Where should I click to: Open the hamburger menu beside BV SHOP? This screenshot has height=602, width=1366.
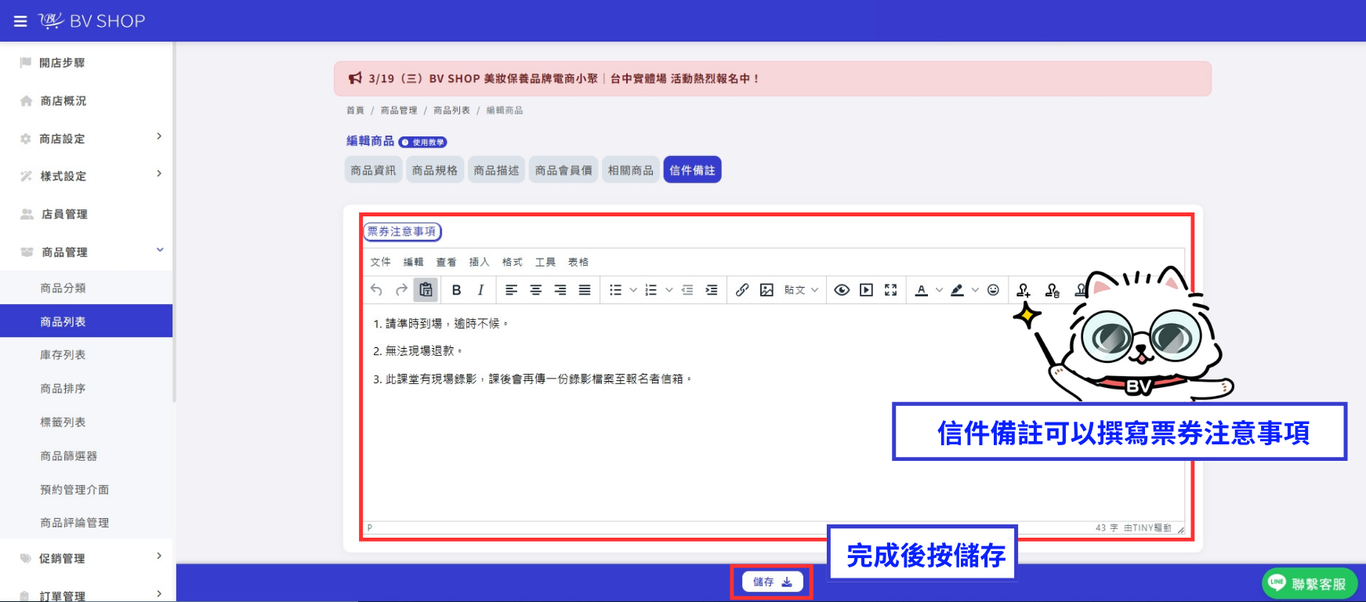click(x=20, y=21)
